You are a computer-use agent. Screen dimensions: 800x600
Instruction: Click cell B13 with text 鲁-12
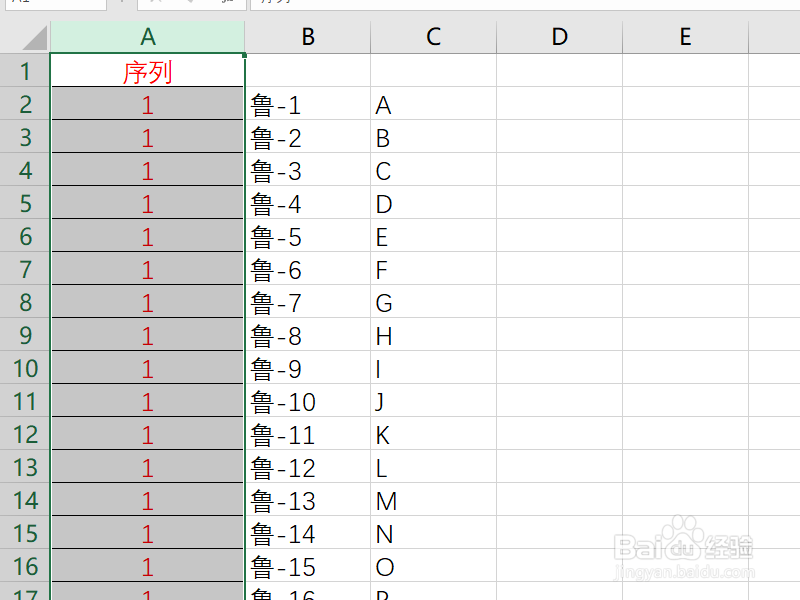(308, 466)
